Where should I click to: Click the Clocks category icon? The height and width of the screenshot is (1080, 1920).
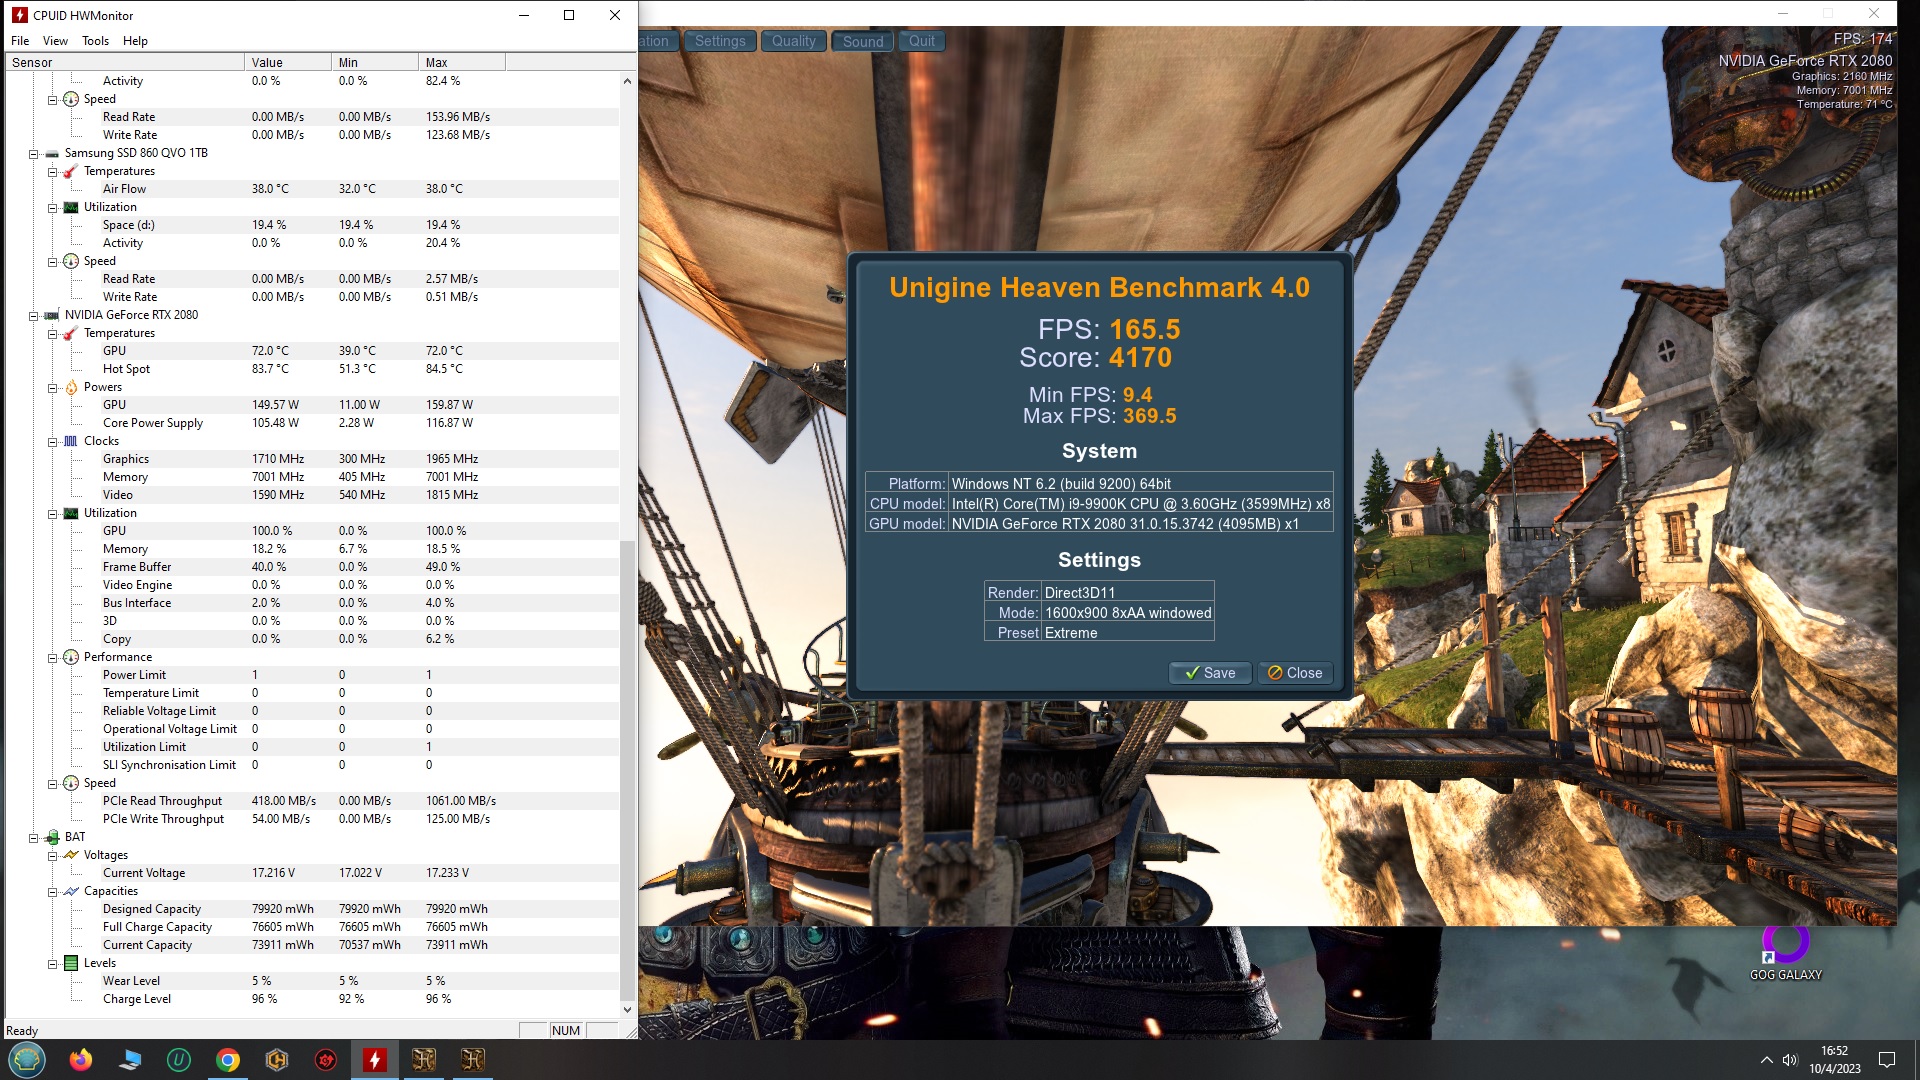tap(70, 441)
